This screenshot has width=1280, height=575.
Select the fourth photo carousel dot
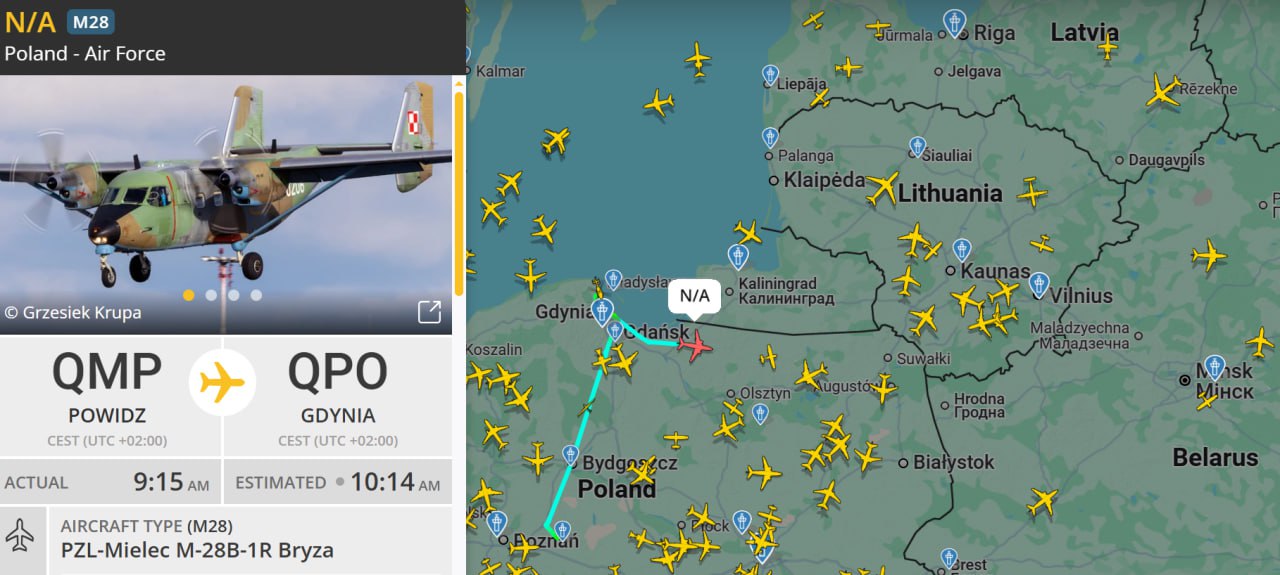(256, 295)
